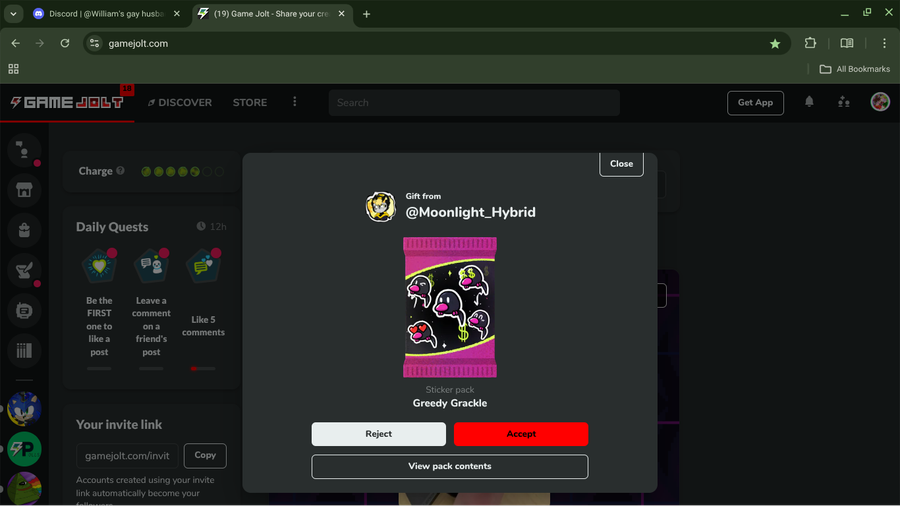900x506 pixels.
Task: Open the @Moonlight_Hybrid profile link
Action: tap(470, 212)
